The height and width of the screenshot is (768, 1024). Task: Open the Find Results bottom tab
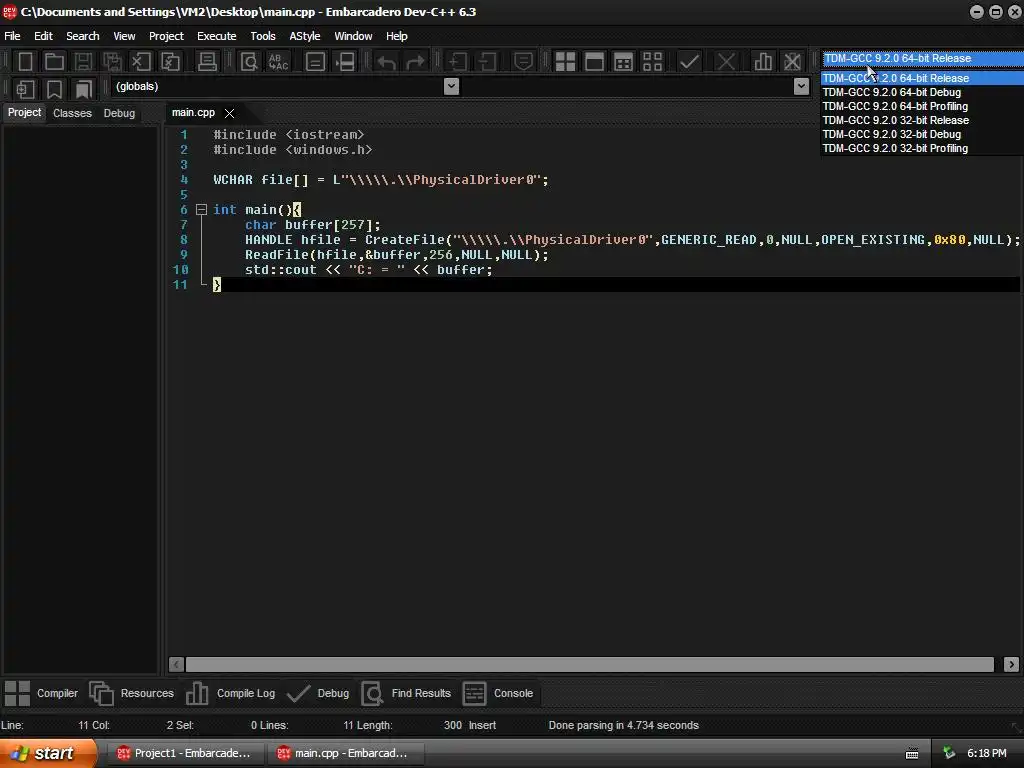click(406, 693)
